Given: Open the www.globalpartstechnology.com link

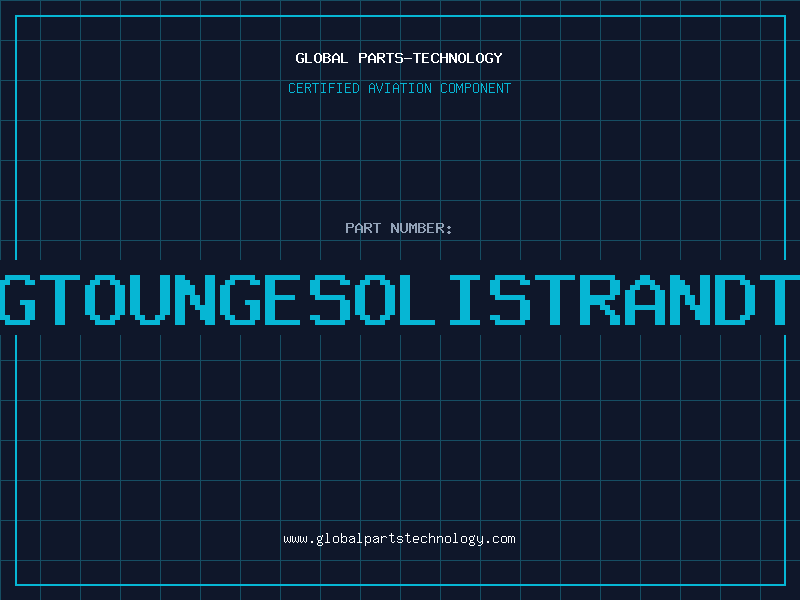Looking at the screenshot, I should point(399,539).
